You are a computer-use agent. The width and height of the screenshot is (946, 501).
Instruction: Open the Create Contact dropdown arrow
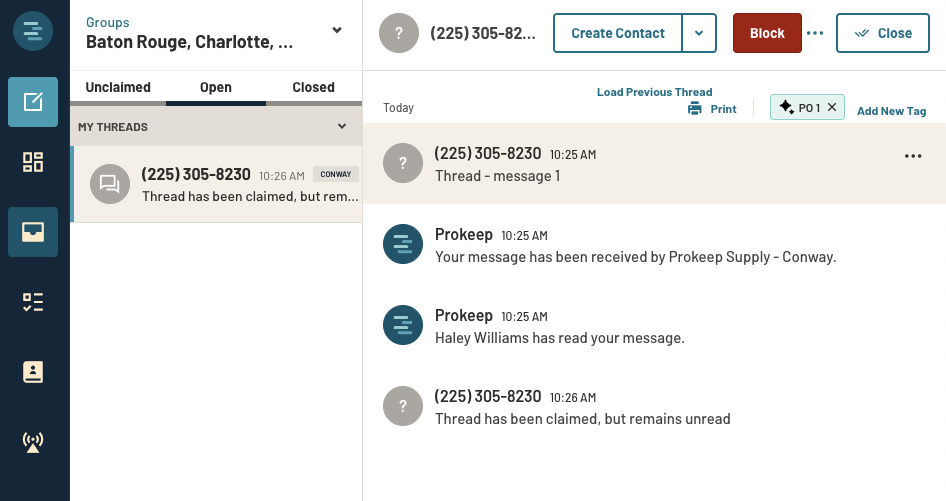tap(699, 33)
